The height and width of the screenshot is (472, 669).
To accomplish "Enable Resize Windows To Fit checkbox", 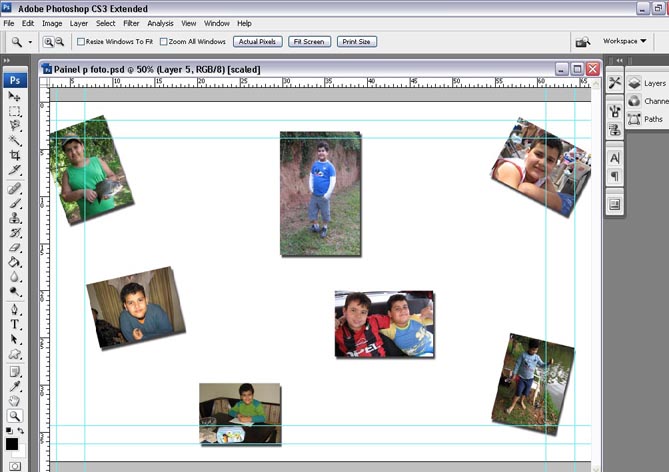I will [x=81, y=42].
